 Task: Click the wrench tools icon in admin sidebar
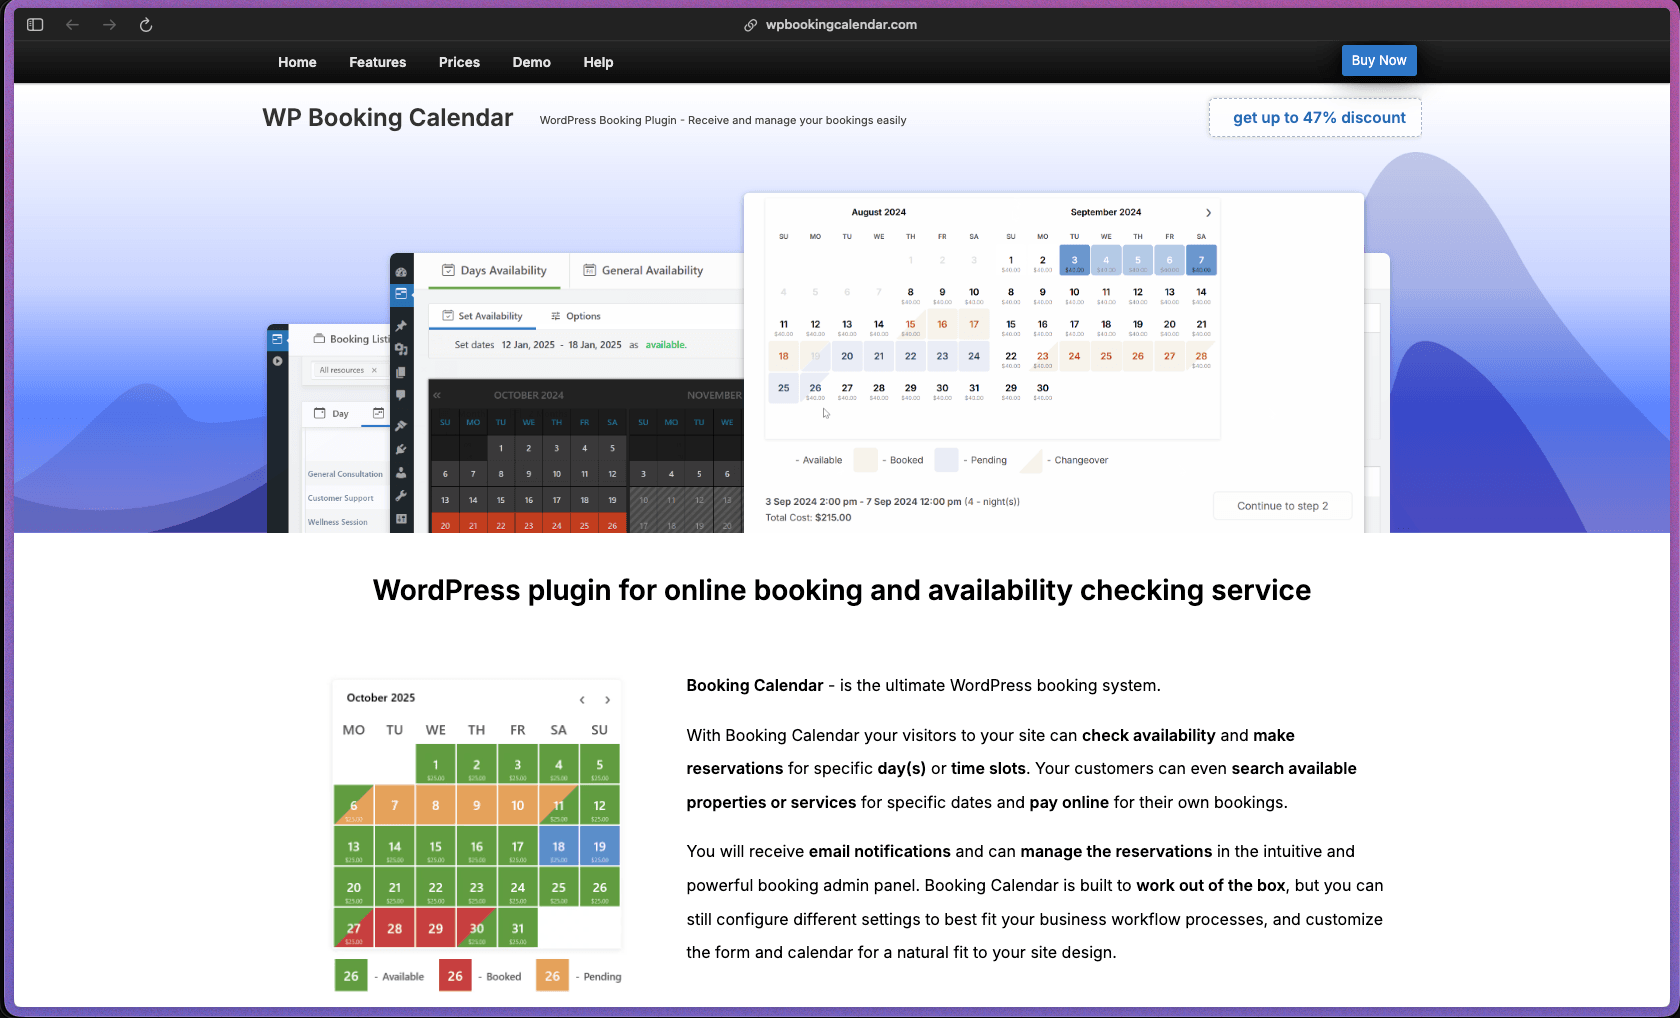401,496
